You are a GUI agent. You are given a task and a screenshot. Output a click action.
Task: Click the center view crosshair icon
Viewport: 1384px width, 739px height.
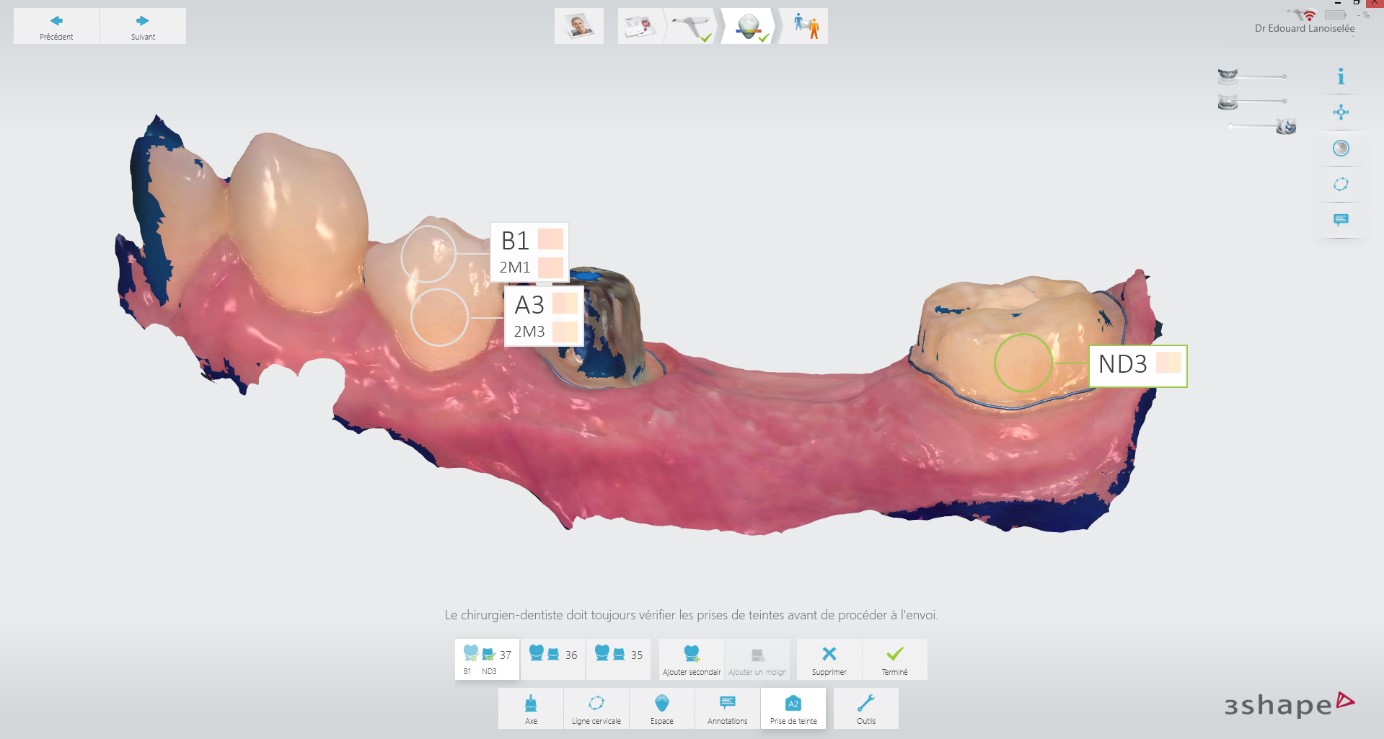(1341, 113)
